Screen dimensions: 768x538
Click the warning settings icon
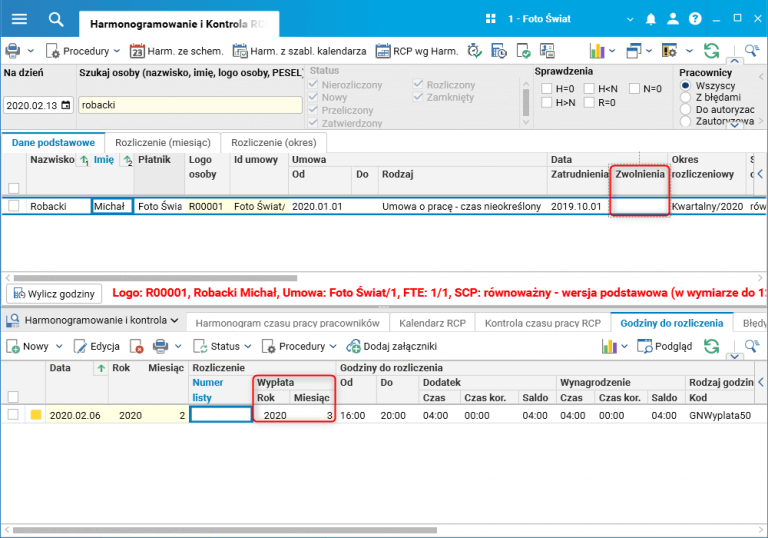(669, 51)
